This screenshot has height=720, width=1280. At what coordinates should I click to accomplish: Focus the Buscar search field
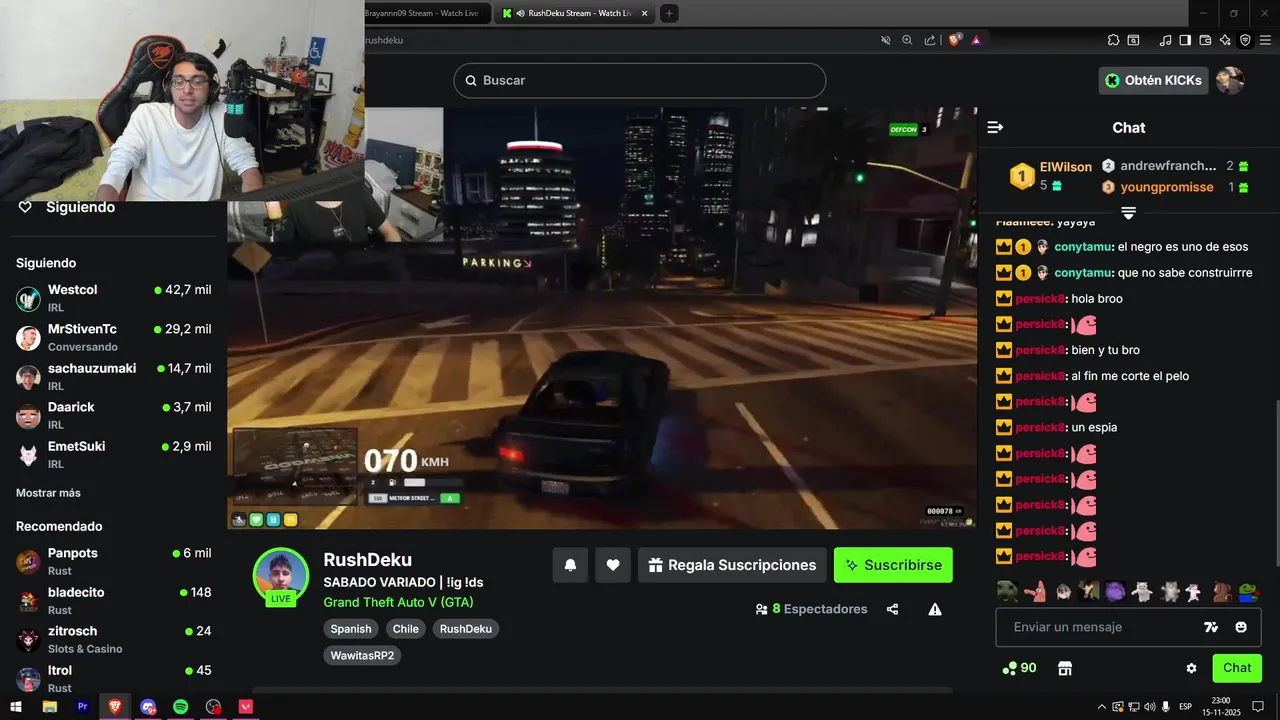pos(640,80)
